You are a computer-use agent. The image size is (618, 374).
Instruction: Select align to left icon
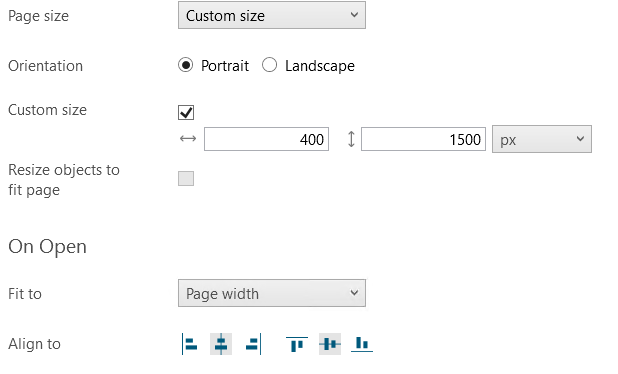(x=190, y=344)
